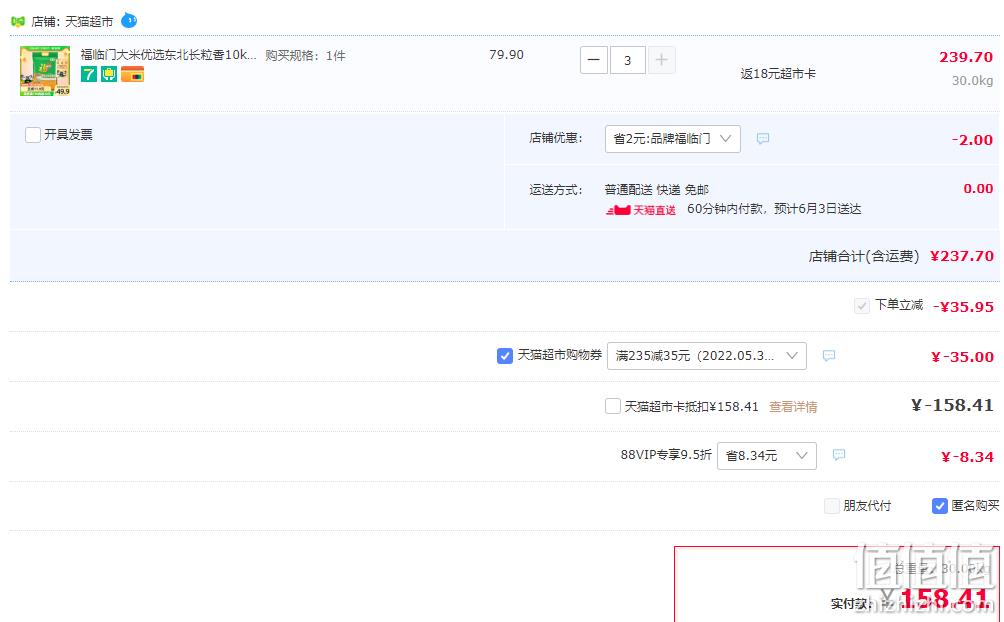Click the unit price 79.90
This screenshot has width=1004, height=622.
click(x=506, y=55)
